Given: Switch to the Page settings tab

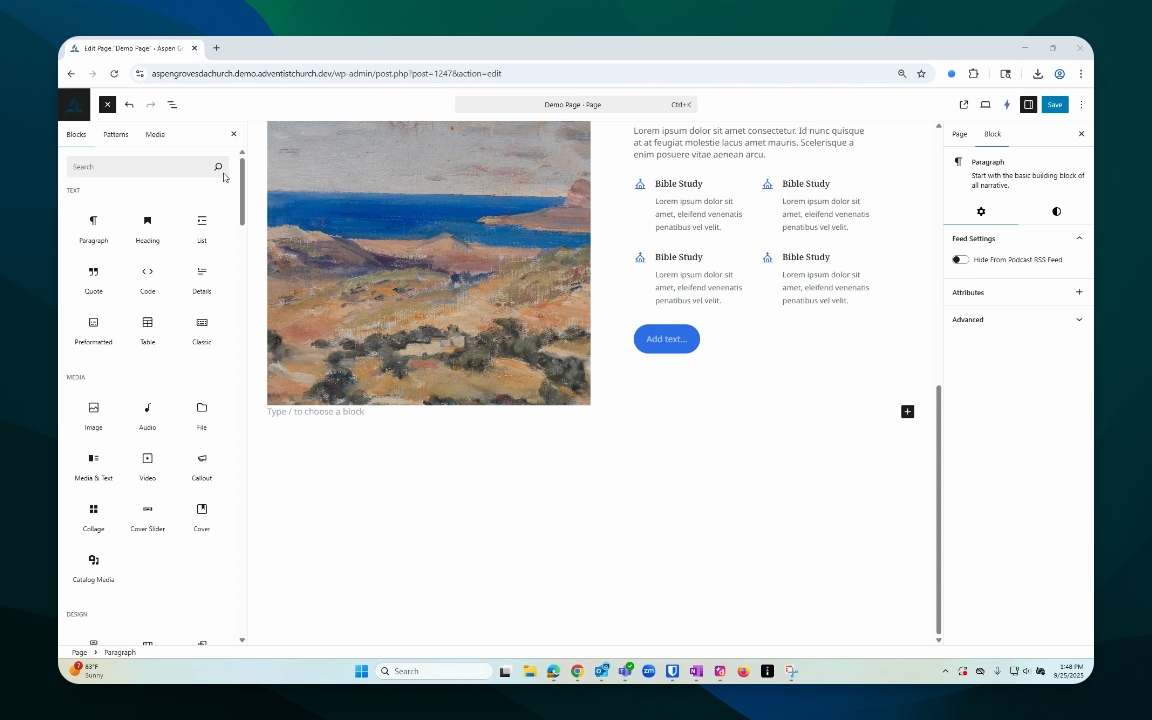Looking at the screenshot, I should [960, 134].
